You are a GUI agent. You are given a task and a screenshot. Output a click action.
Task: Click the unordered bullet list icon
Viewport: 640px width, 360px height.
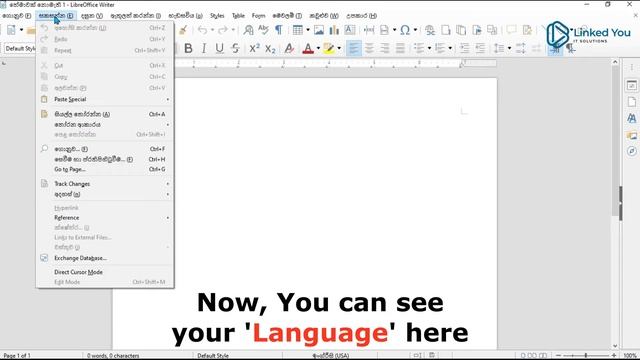point(419,49)
